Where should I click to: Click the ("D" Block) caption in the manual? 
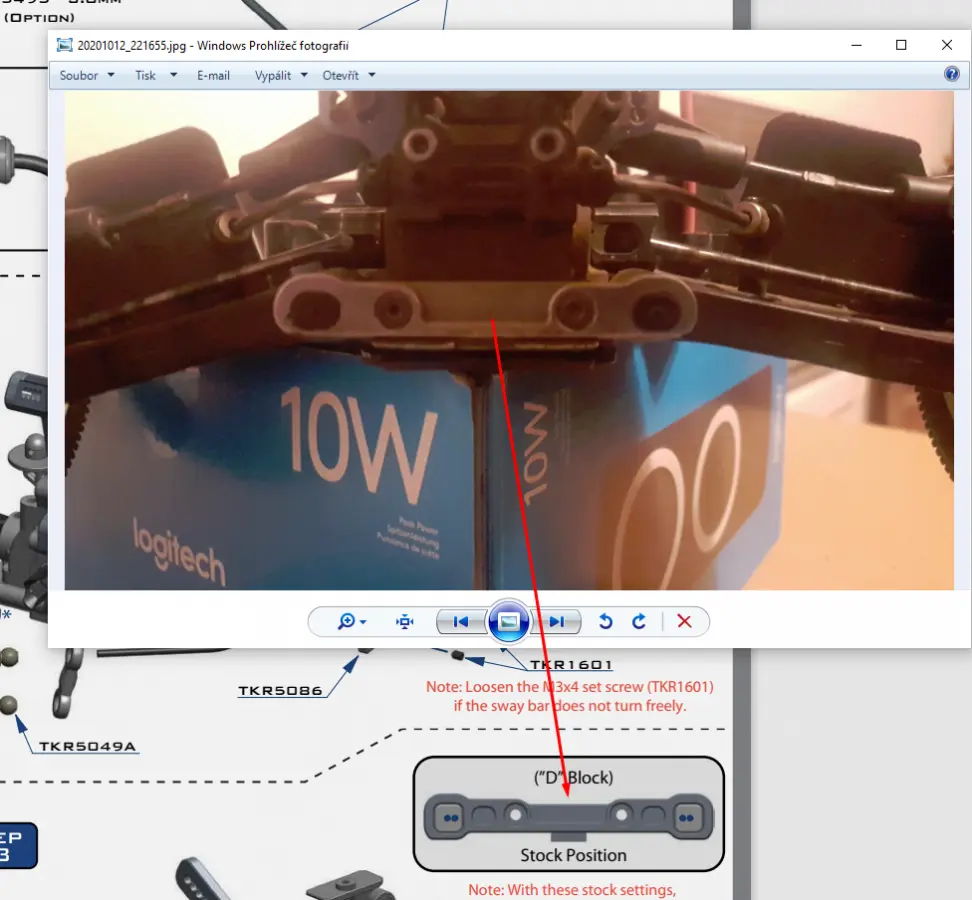coord(573,777)
